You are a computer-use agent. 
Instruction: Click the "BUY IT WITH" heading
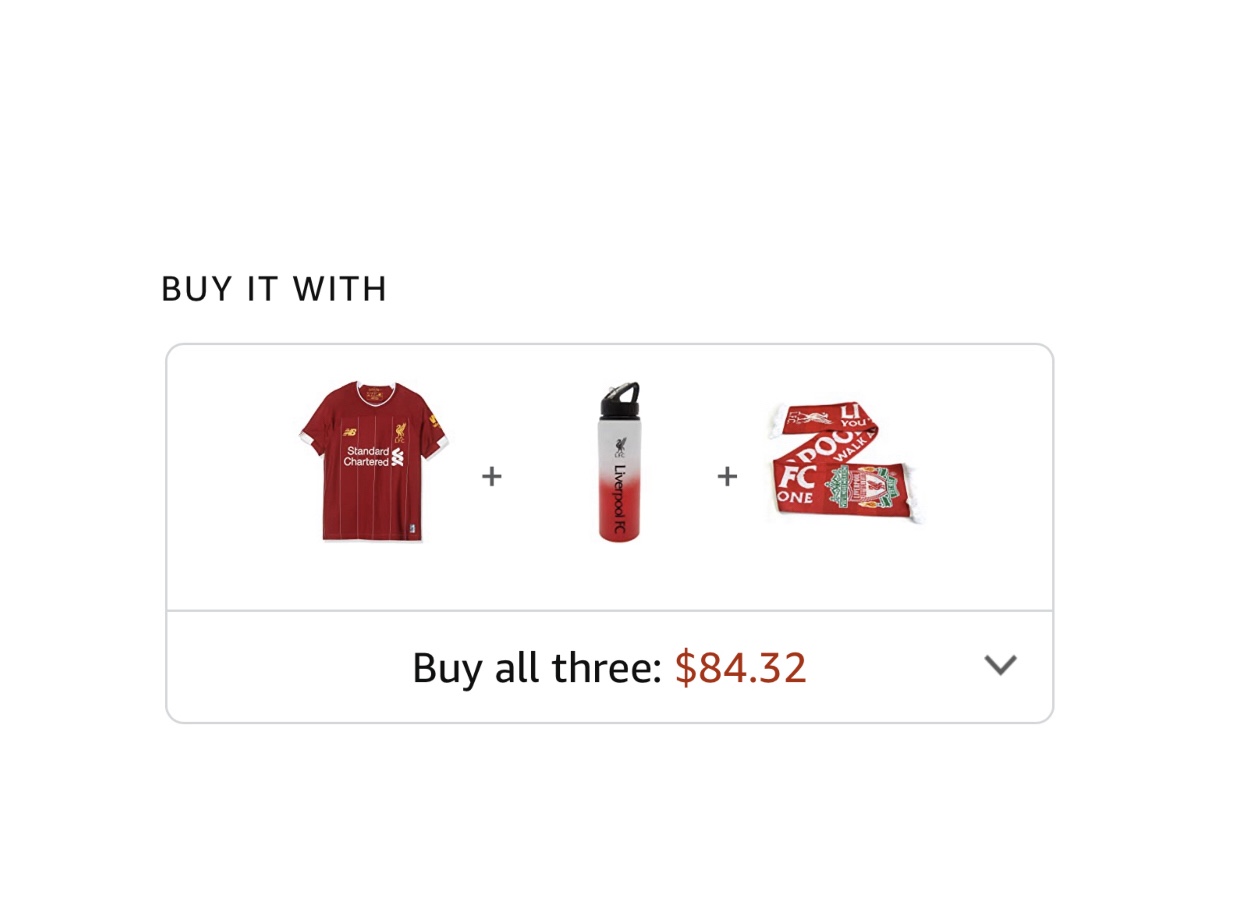[274, 289]
